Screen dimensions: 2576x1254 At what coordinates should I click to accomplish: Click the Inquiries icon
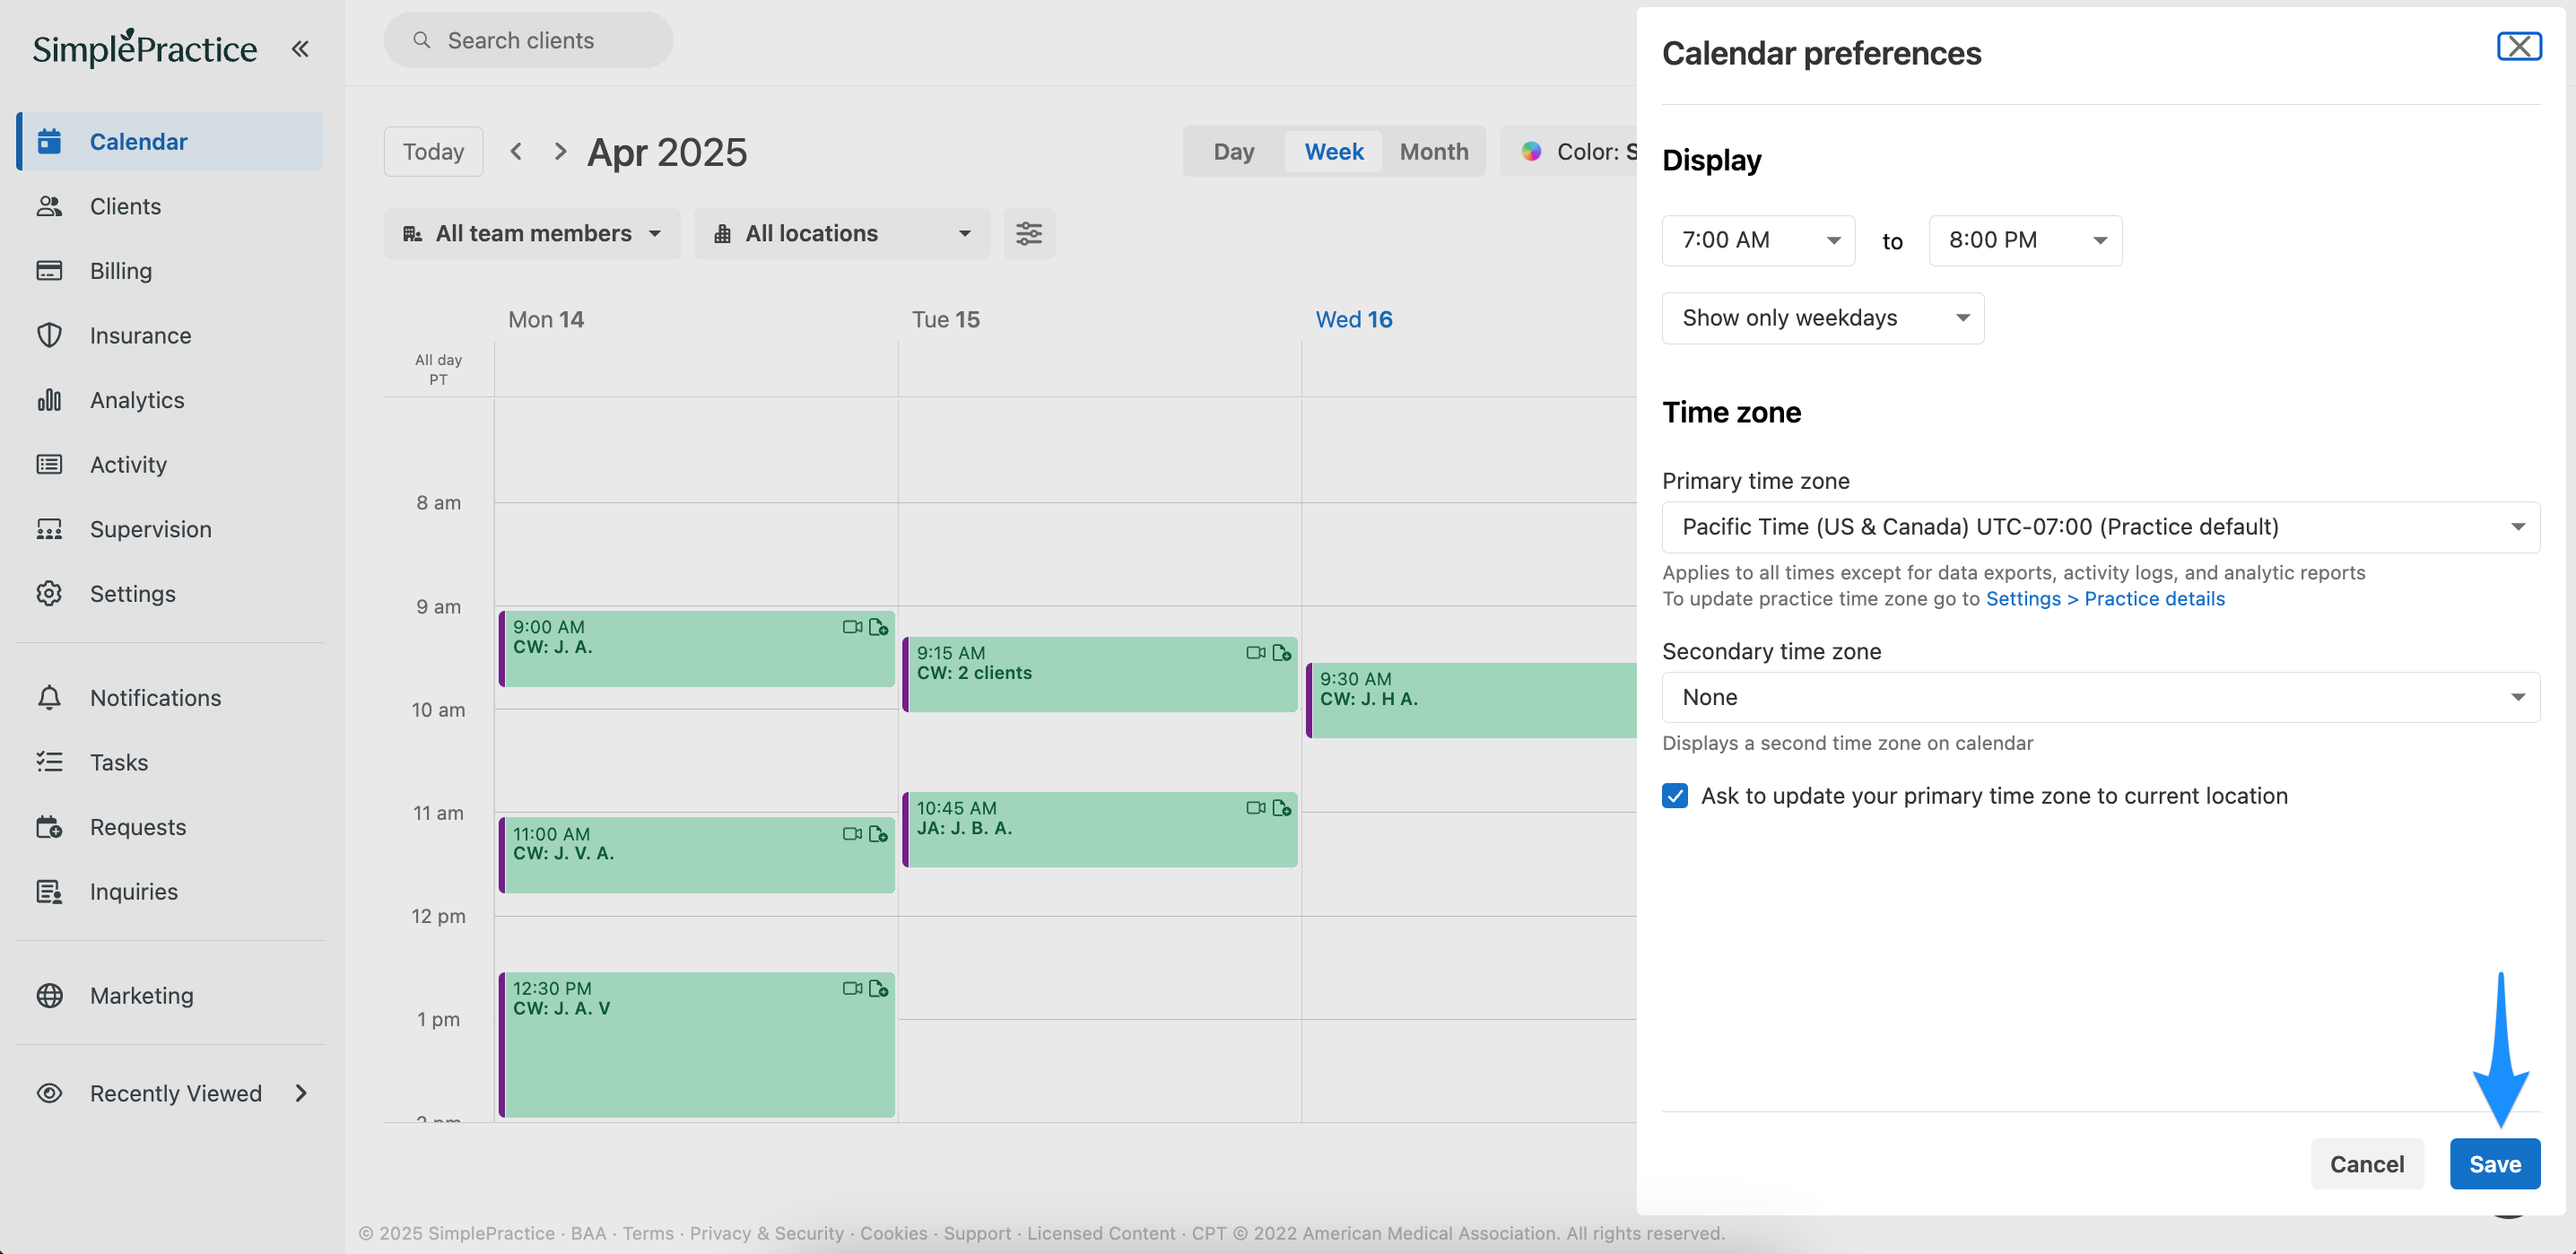coord(49,891)
